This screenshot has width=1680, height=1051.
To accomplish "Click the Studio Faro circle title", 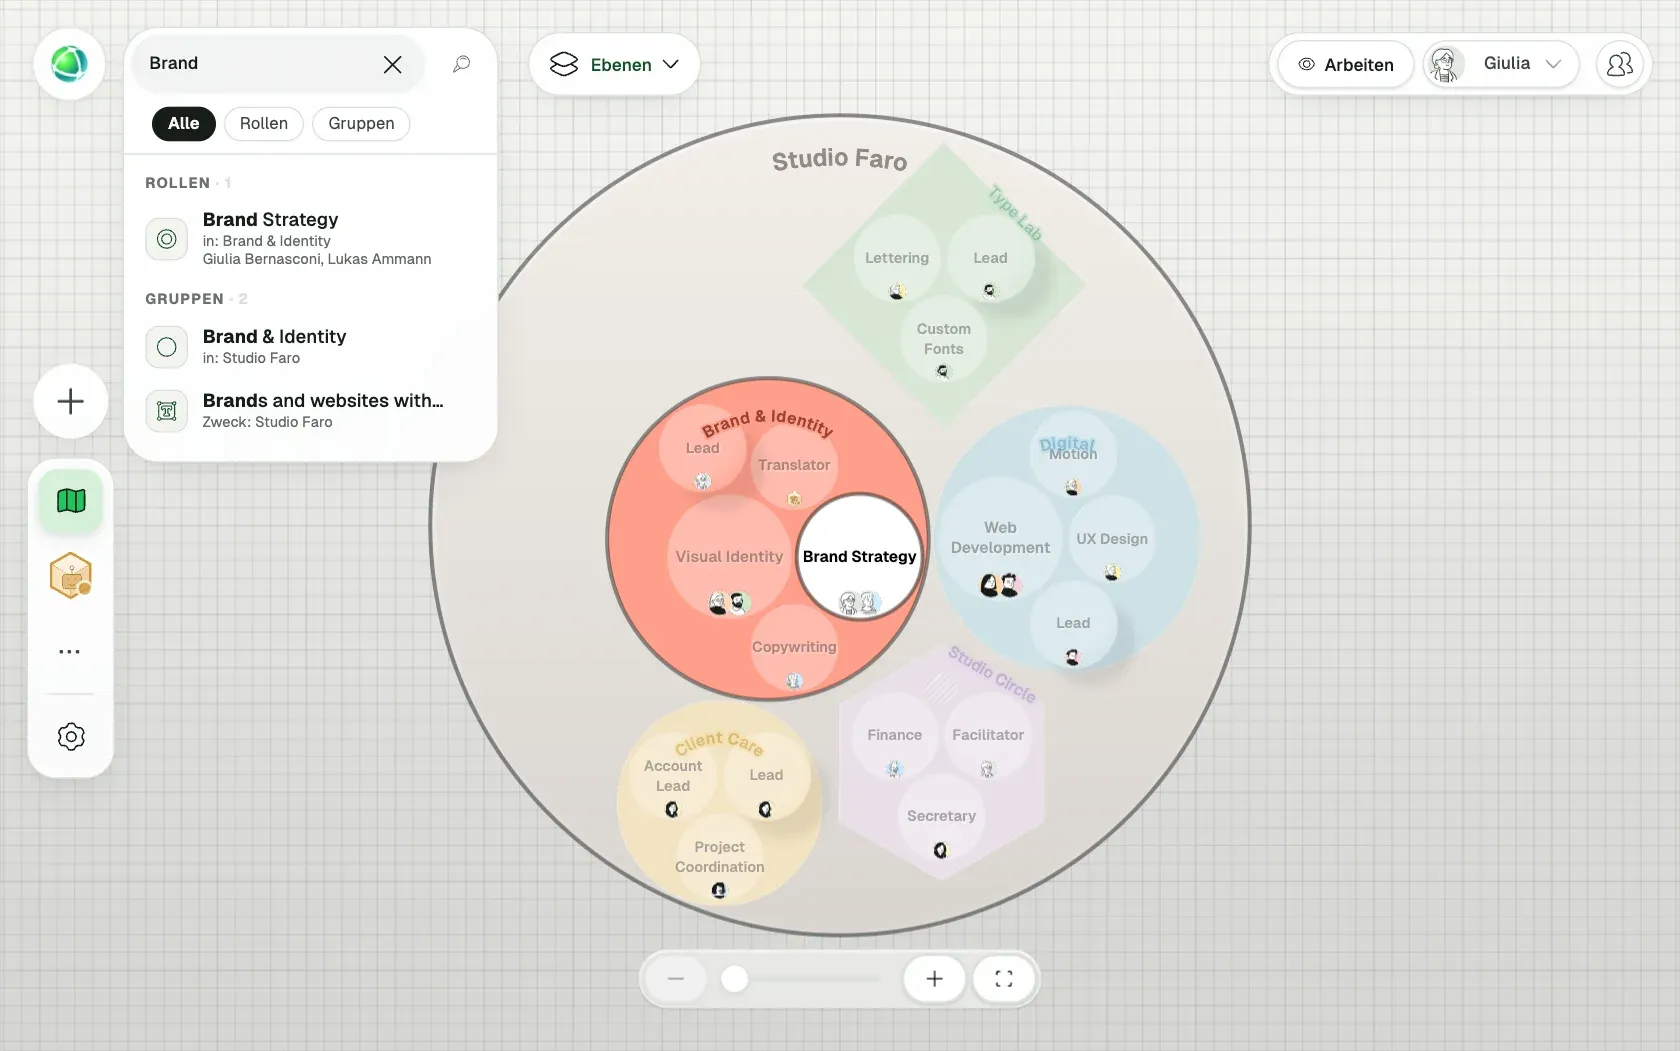I will pyautogui.click(x=839, y=159).
